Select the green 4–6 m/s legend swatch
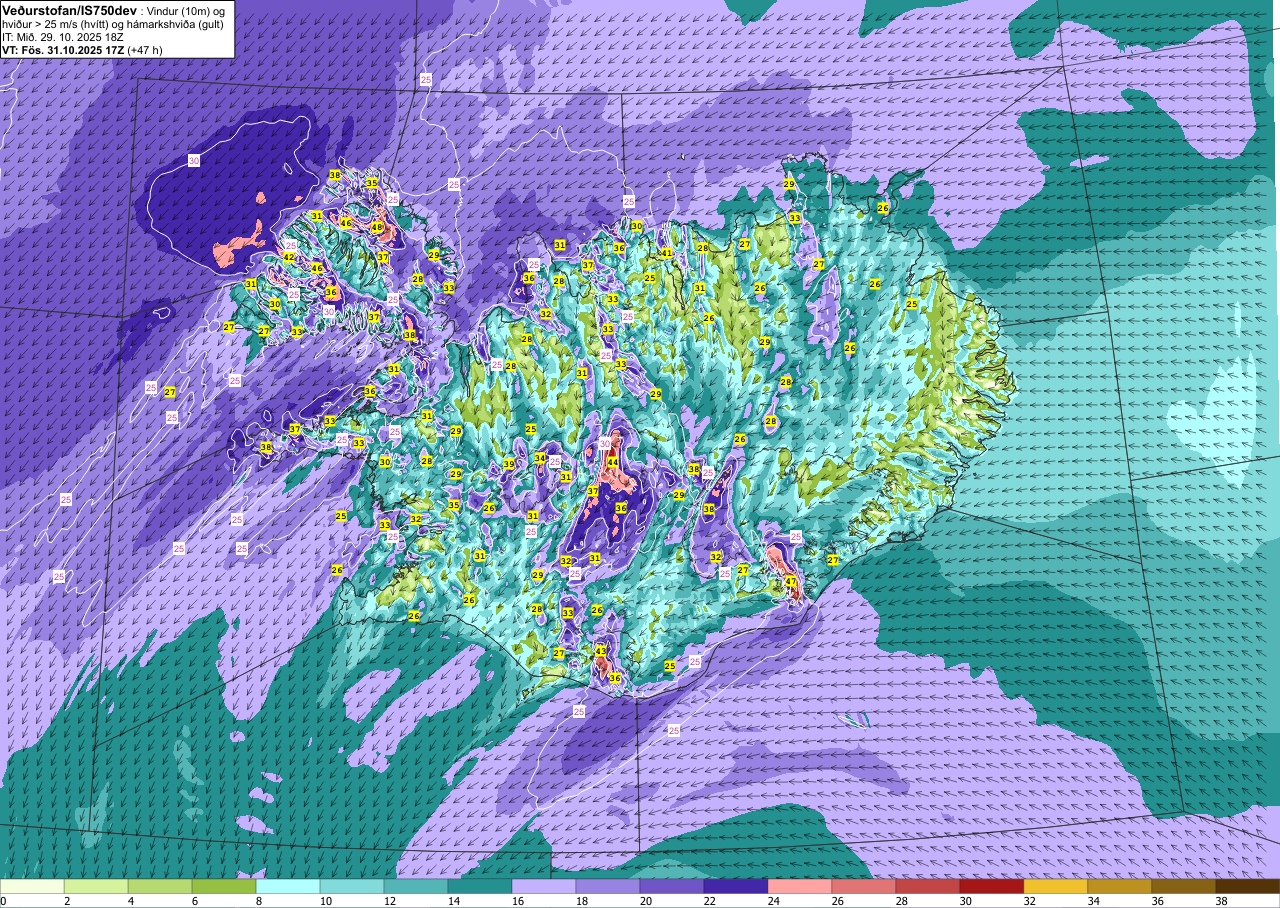Viewport: 1280px width, 908px height. coord(160,886)
